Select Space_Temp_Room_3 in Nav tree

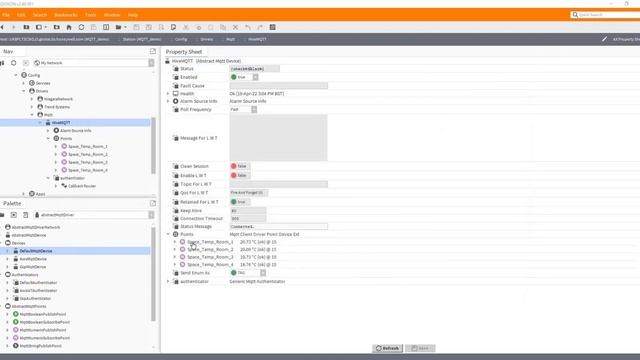tap(88, 162)
